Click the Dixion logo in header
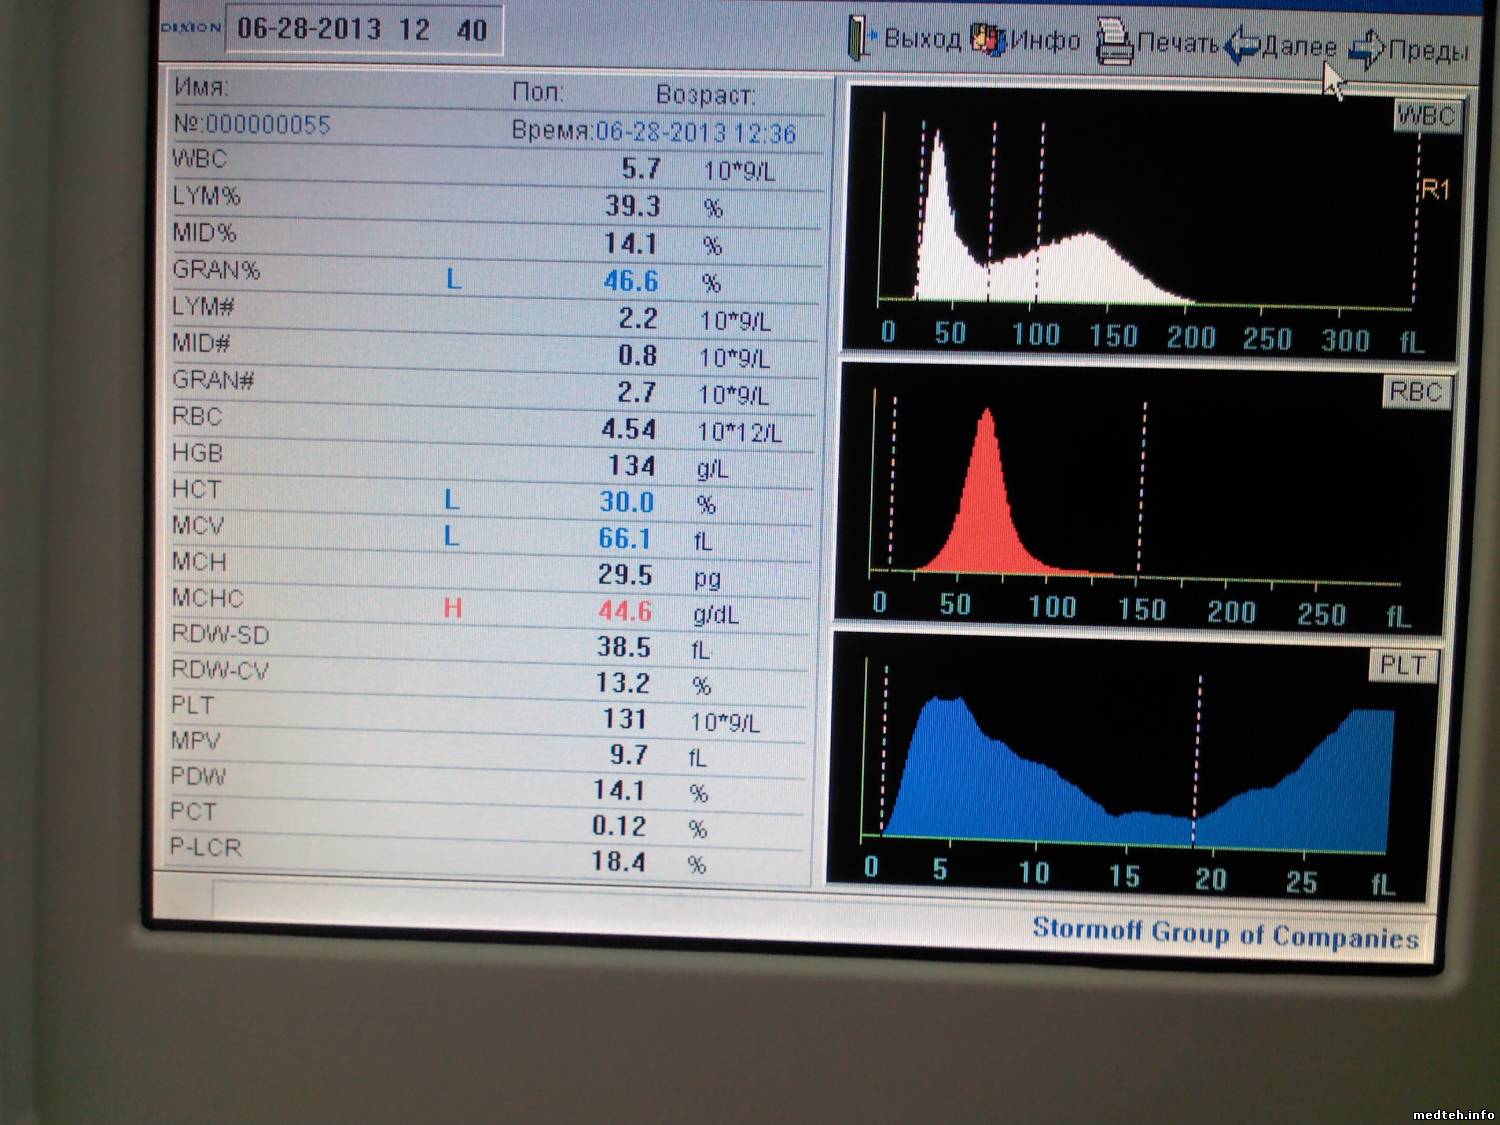1500x1125 pixels. 191,28
